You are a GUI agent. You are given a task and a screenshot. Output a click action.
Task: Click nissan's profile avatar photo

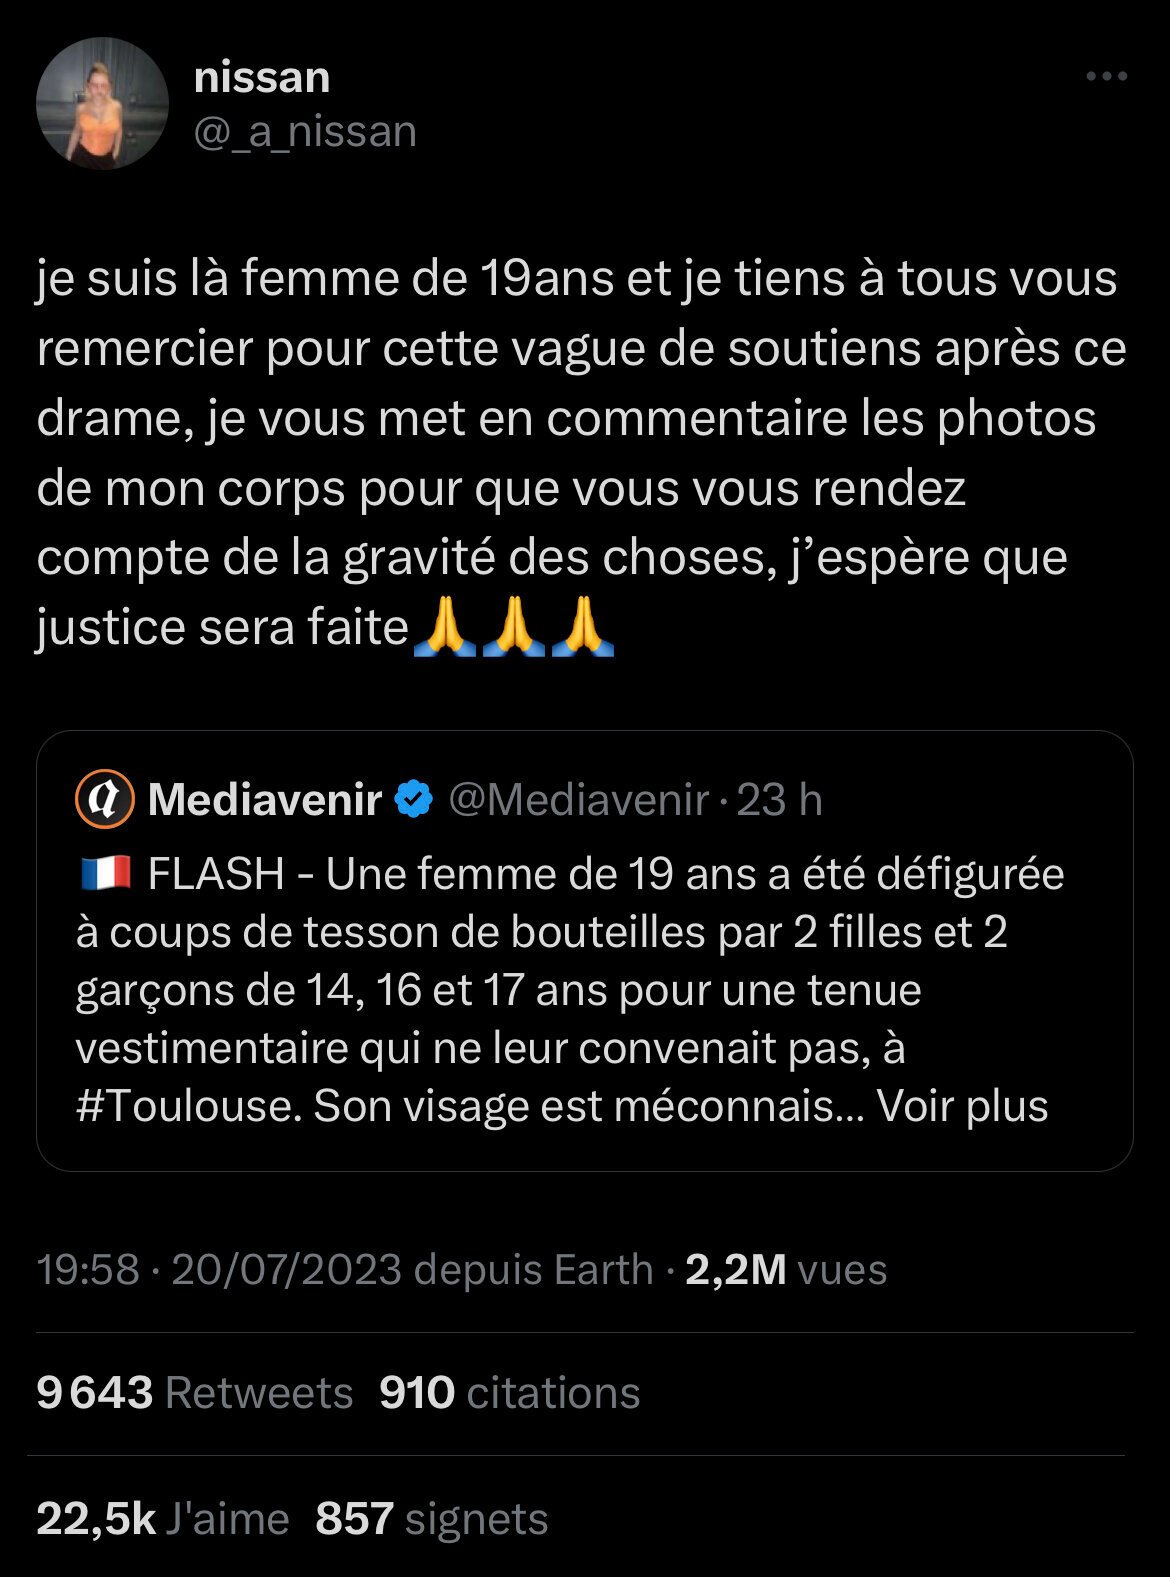101,103
